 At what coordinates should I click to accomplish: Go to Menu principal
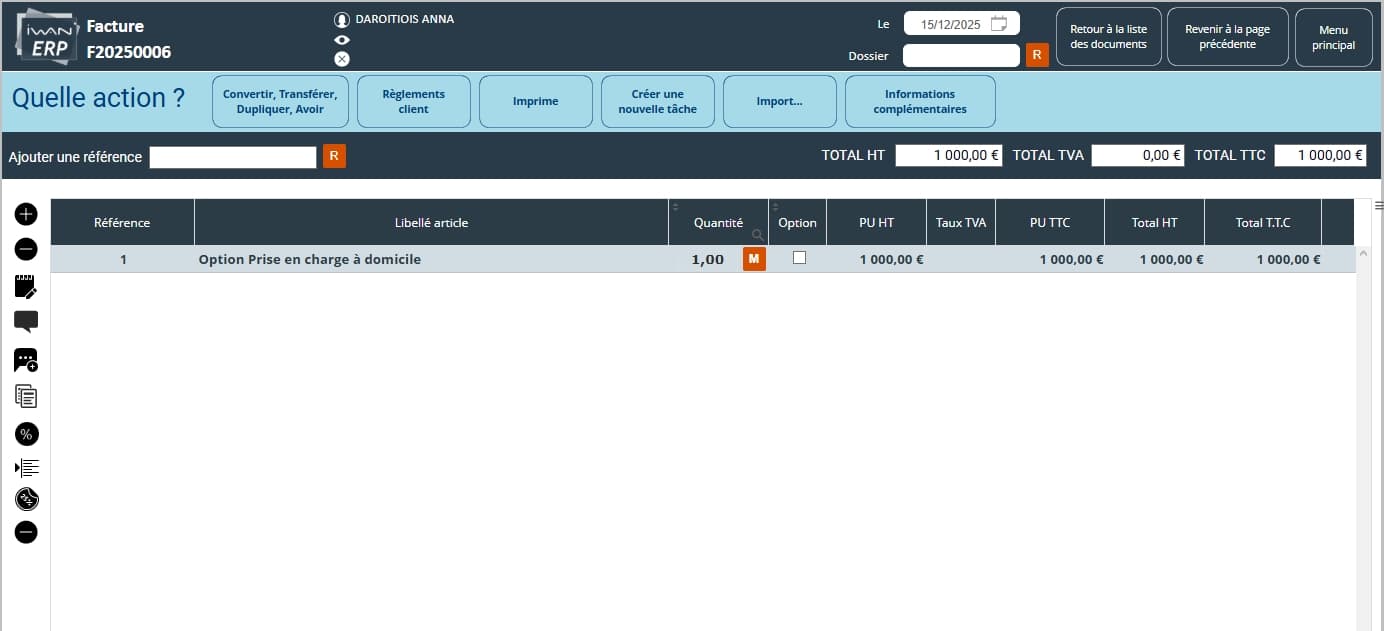[x=1334, y=37]
